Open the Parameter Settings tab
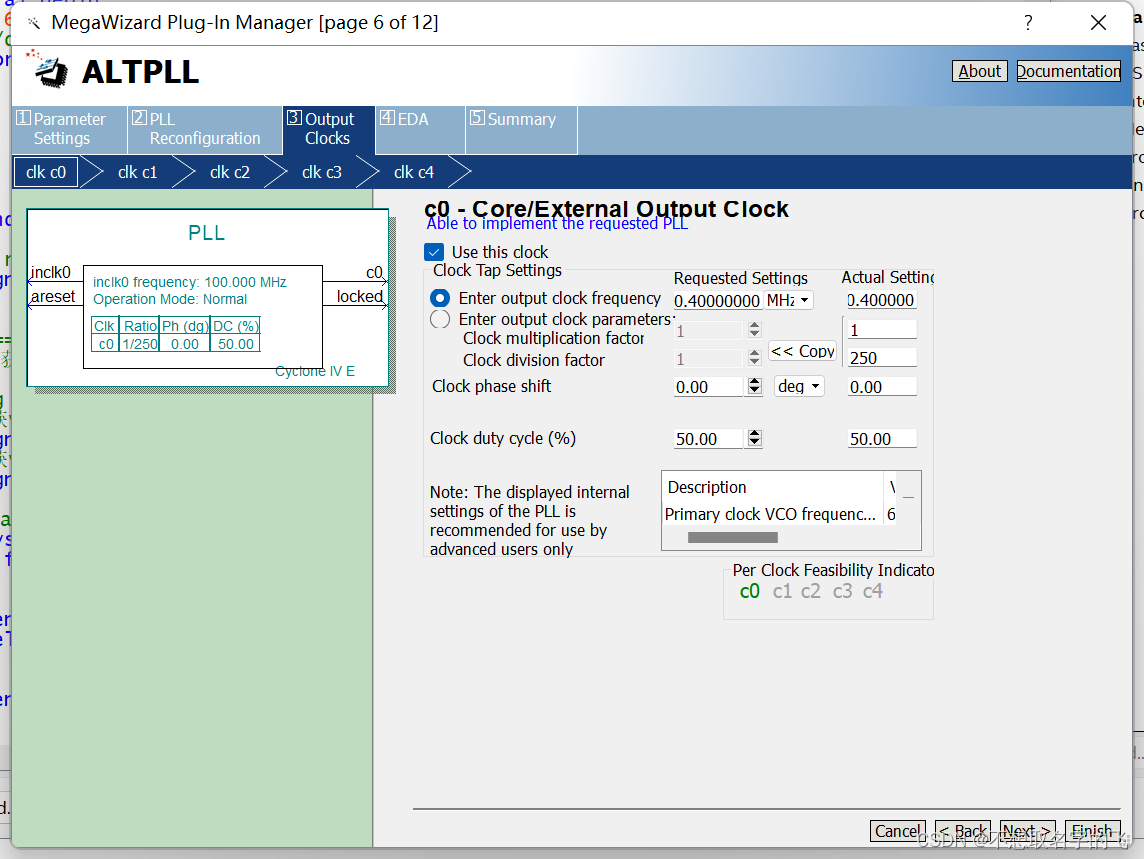Screen dimensions: 1144x859 click(x=69, y=129)
